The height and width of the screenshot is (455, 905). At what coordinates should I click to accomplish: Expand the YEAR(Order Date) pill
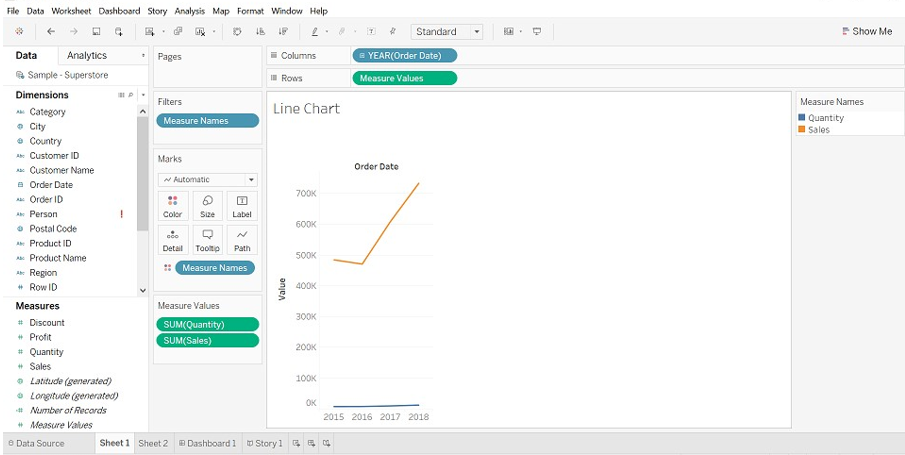(362, 55)
